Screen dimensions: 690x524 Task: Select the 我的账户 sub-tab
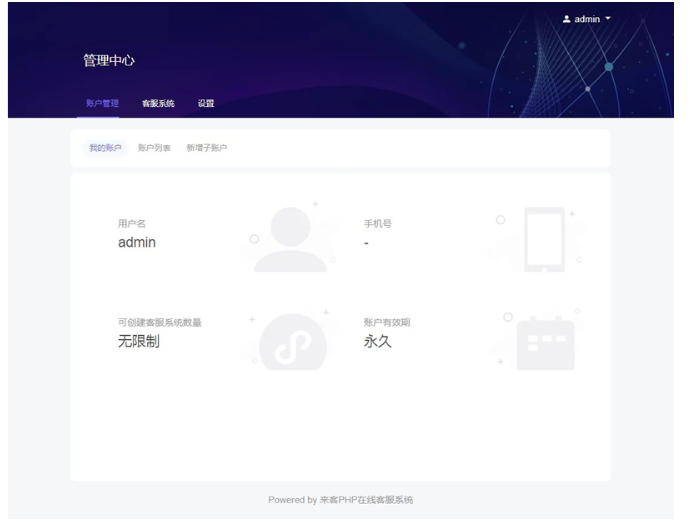[x=105, y=148]
